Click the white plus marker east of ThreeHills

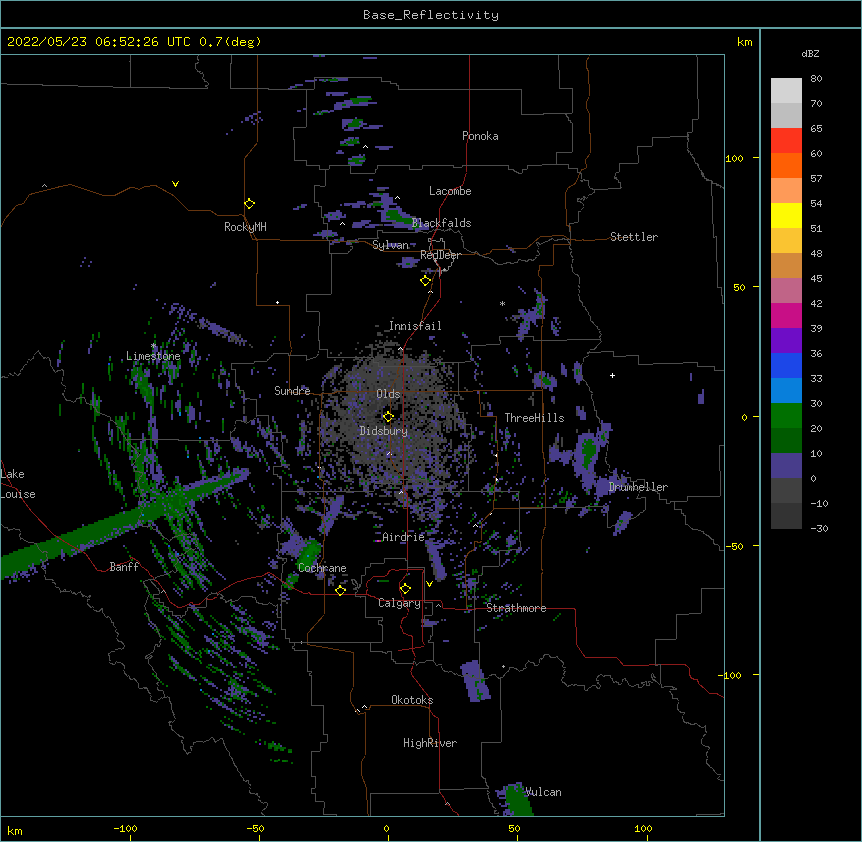[612, 375]
